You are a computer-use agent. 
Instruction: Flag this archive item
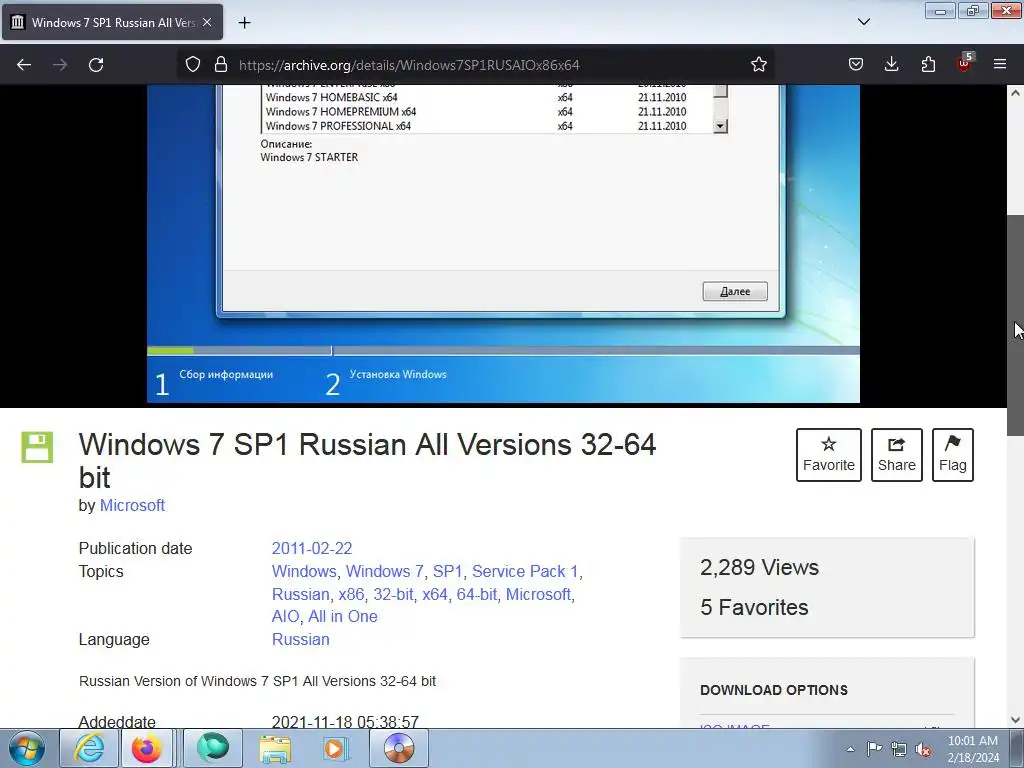coord(953,455)
